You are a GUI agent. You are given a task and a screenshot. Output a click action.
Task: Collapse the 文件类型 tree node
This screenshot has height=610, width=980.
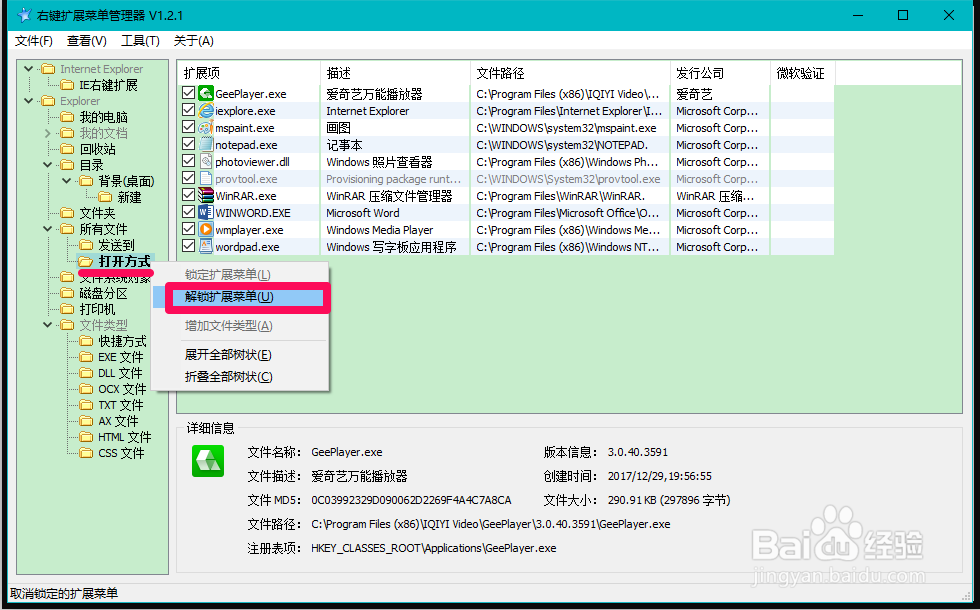[48, 325]
